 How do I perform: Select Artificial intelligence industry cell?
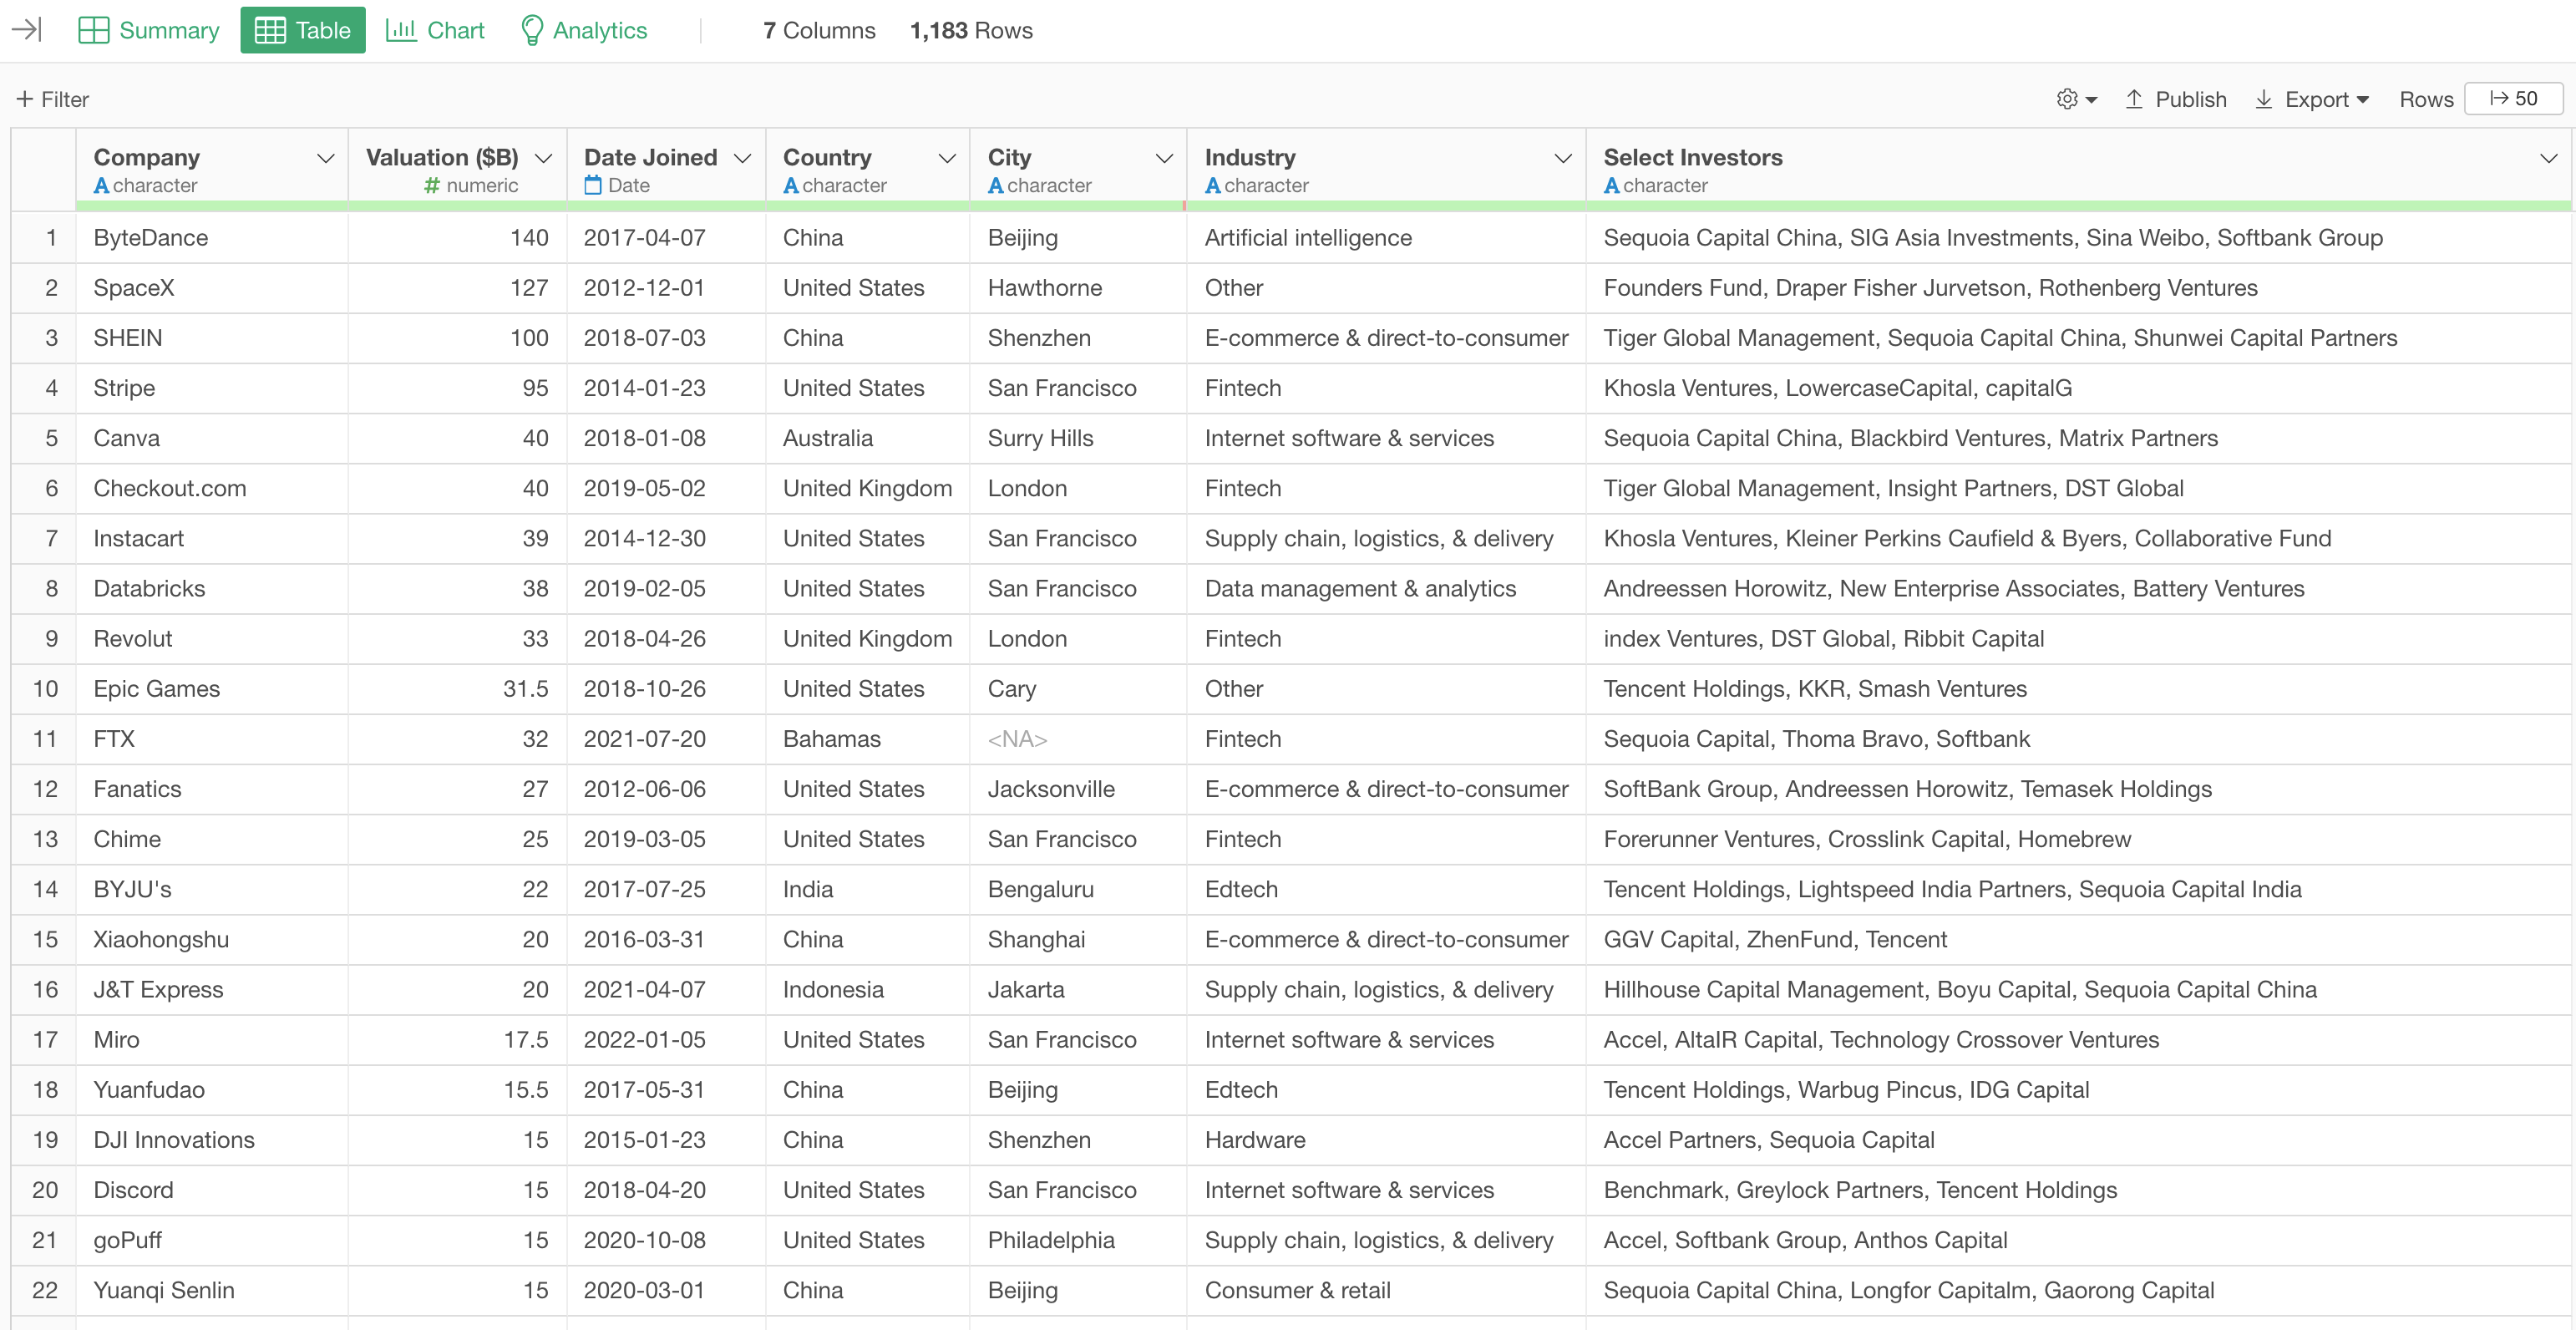click(1387, 238)
